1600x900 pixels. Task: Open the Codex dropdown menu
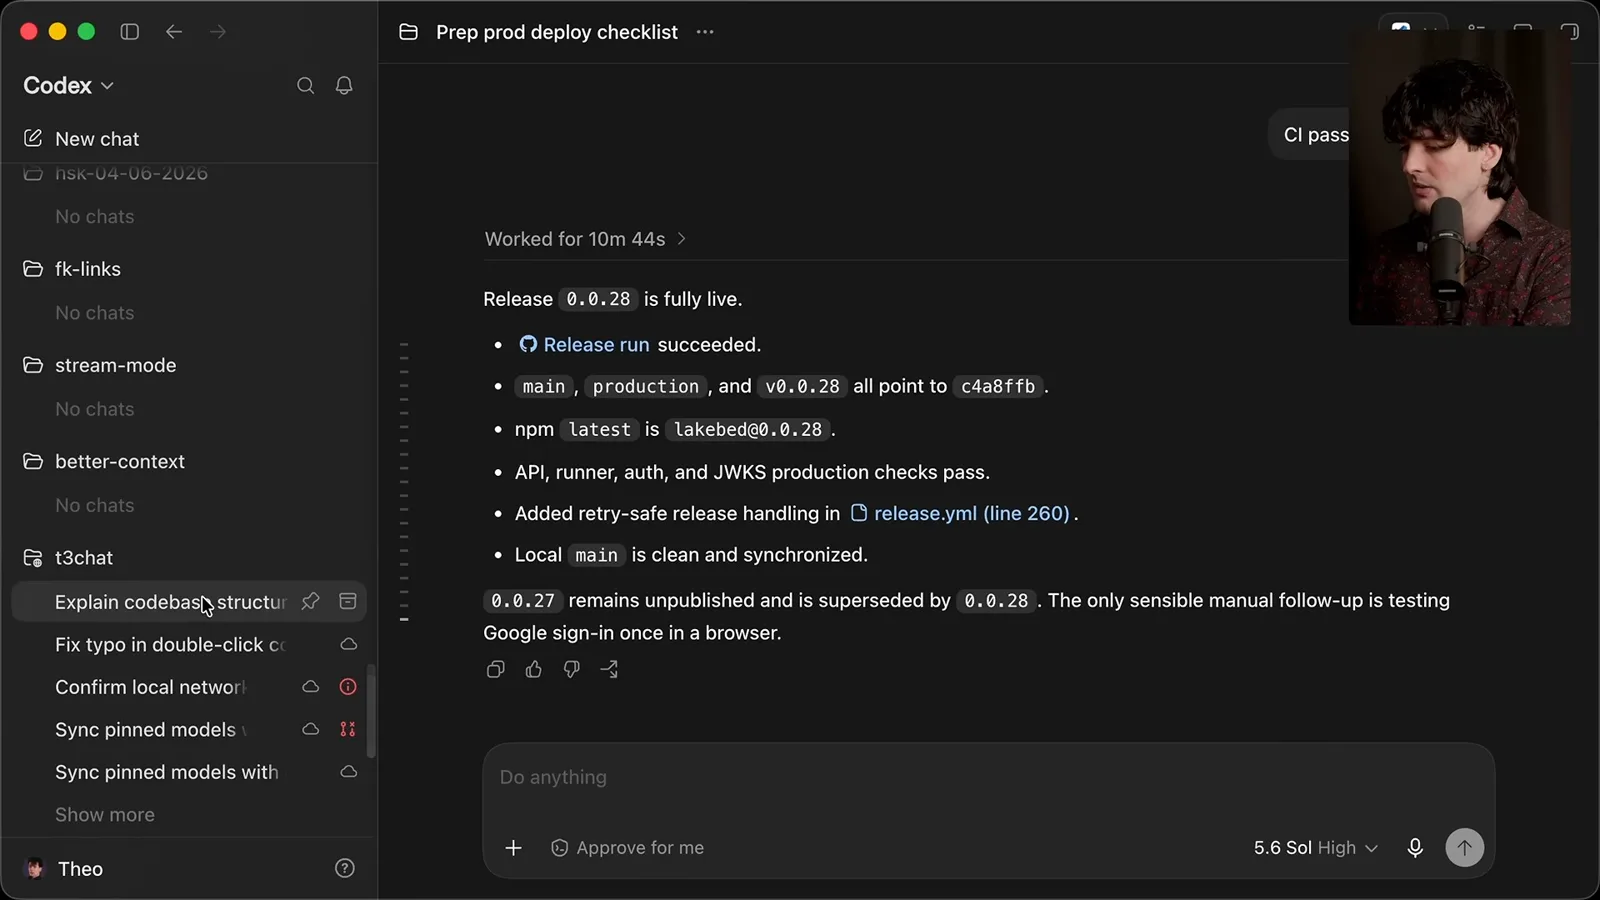69,86
